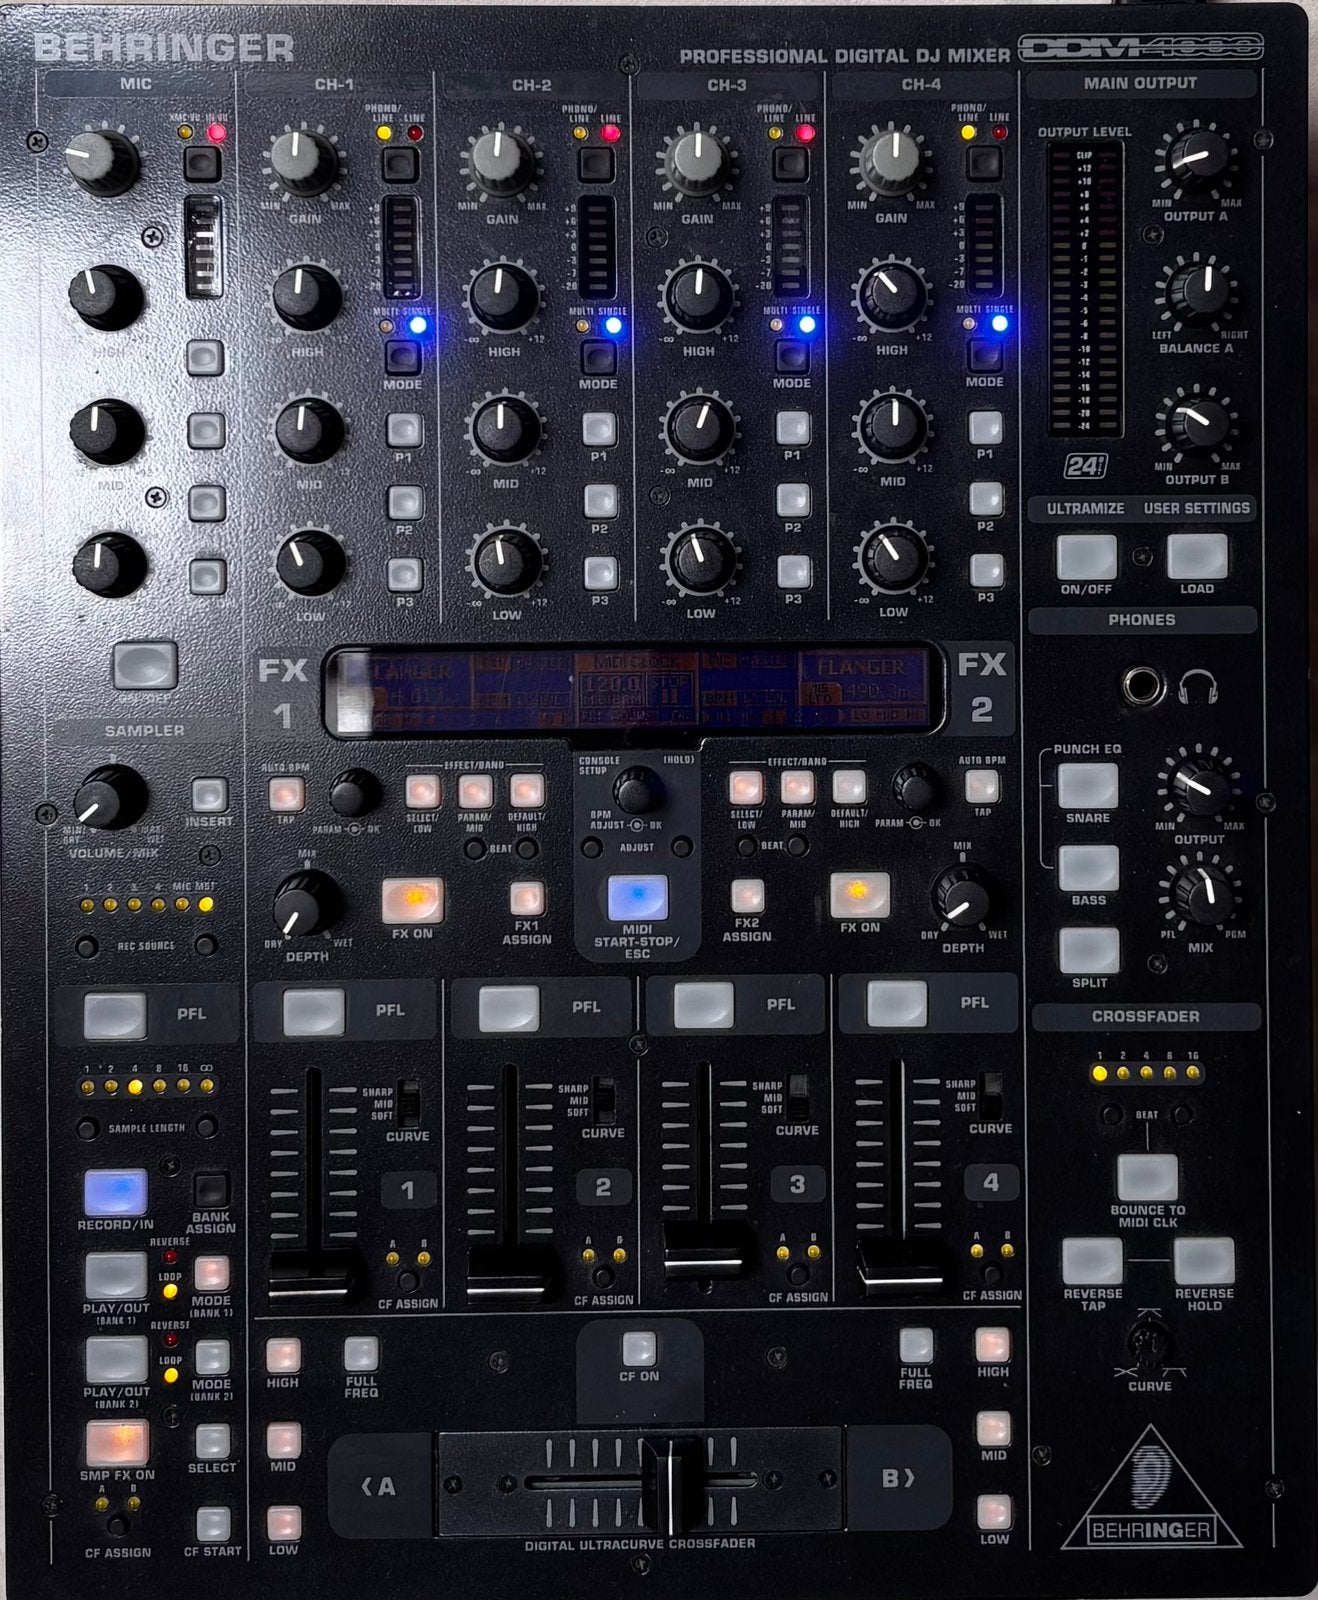This screenshot has height=1600, width=1318.
Task: Toggle the Ultramize ON/OFF button
Action: [1087, 557]
